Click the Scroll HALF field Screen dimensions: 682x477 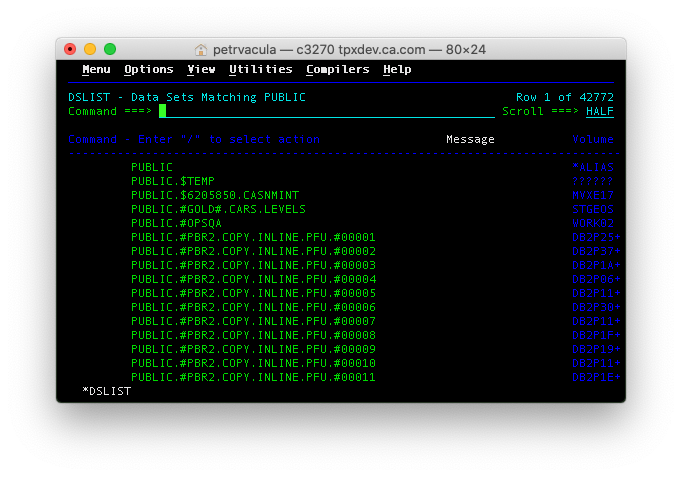click(x=600, y=111)
